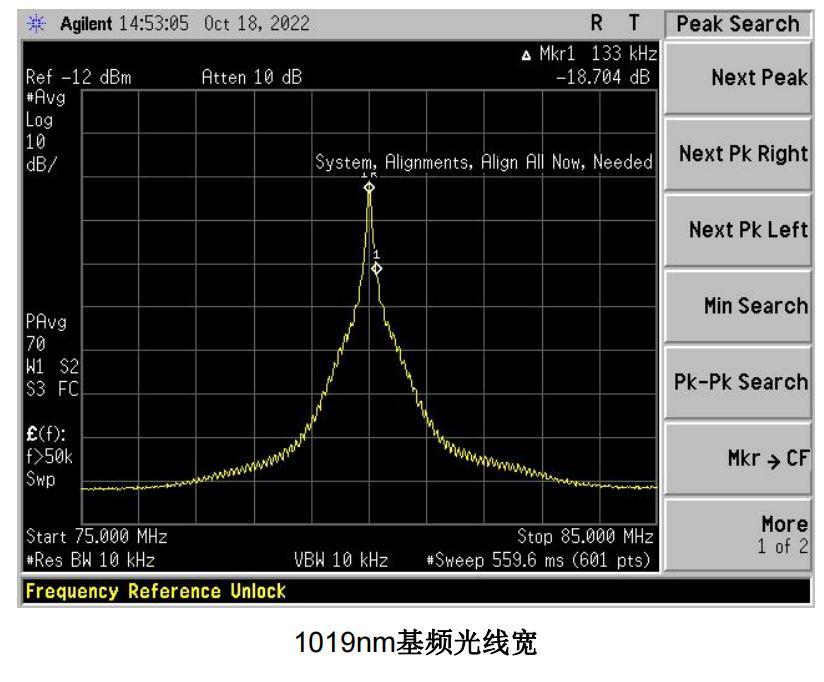Click the delta Mkr1 triangle symbol
Image resolution: width=824 pixels, height=682 pixels.
527,54
